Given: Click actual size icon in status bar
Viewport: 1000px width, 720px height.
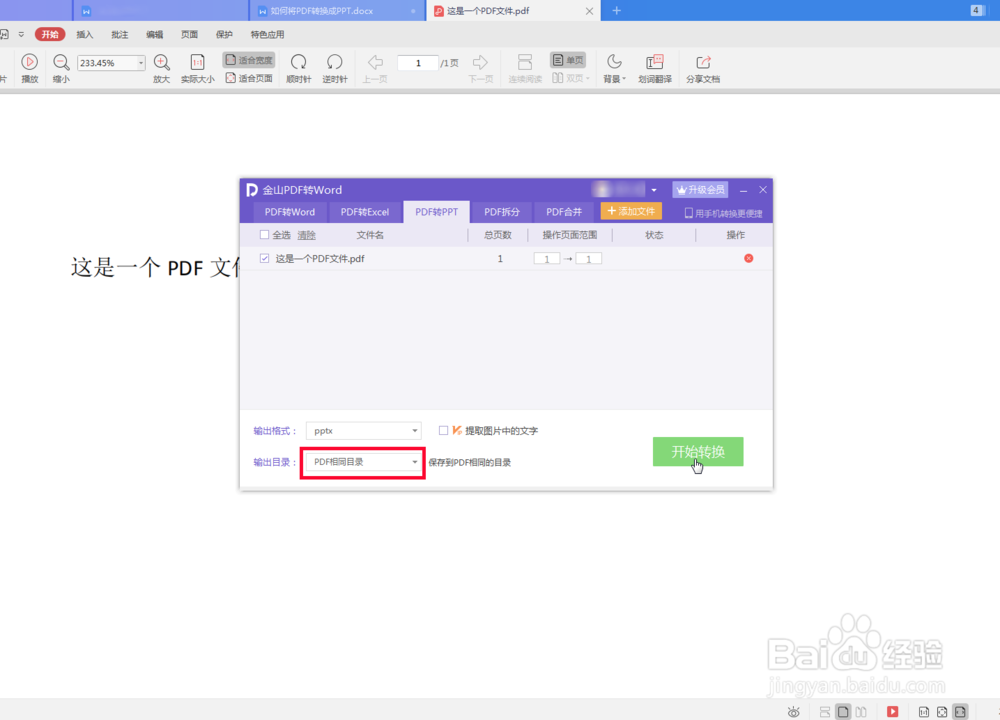Looking at the screenshot, I should tap(923, 712).
